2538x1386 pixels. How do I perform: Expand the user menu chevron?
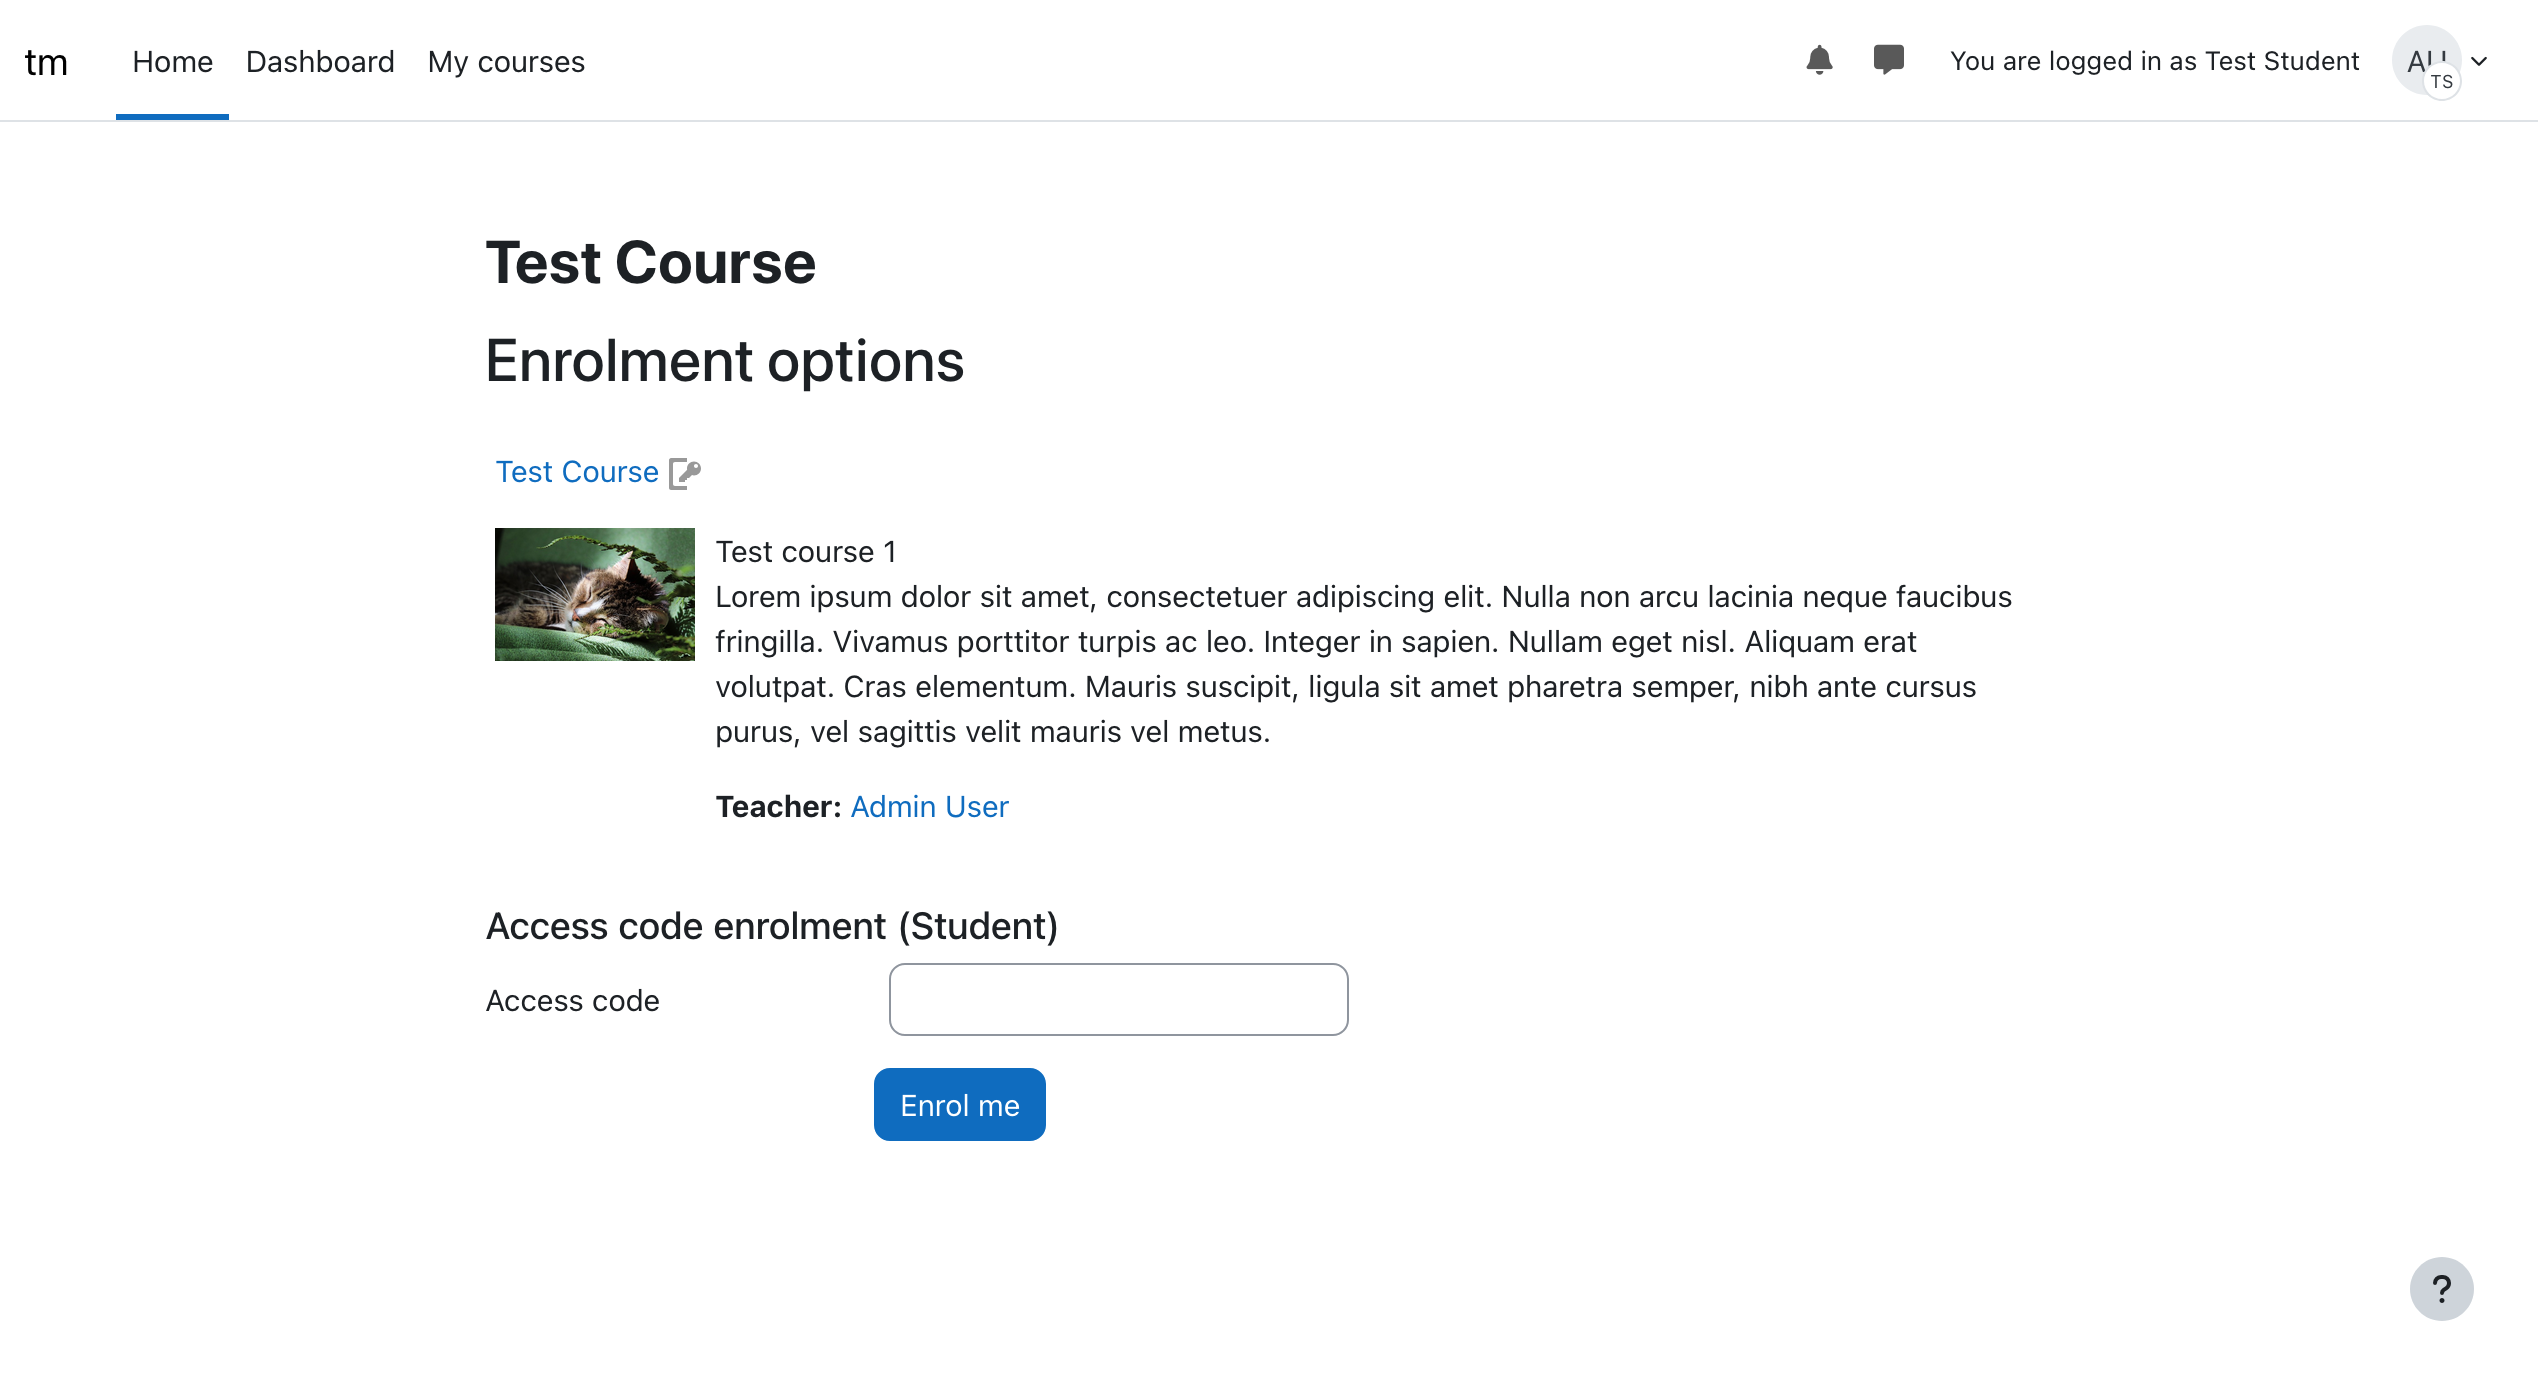2479,62
